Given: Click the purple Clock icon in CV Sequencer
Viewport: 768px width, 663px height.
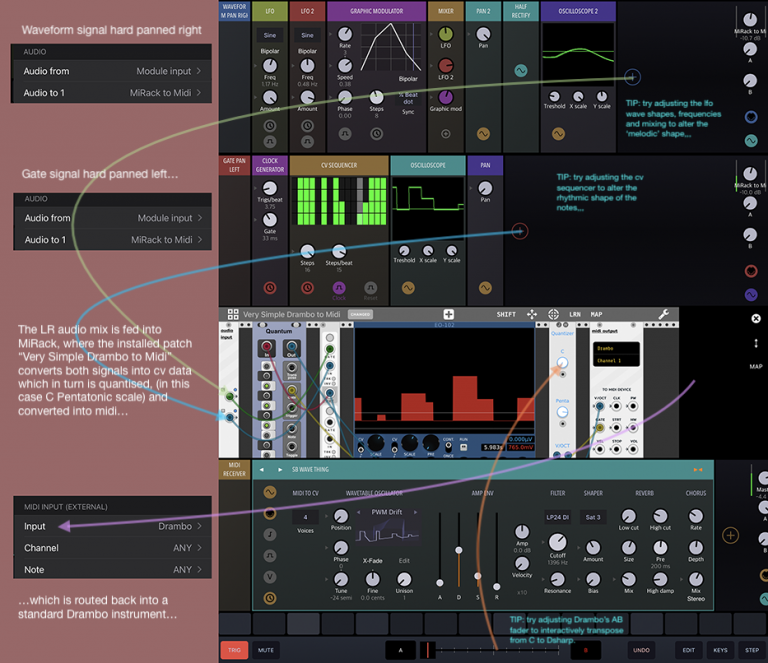Looking at the screenshot, I should click(339, 288).
